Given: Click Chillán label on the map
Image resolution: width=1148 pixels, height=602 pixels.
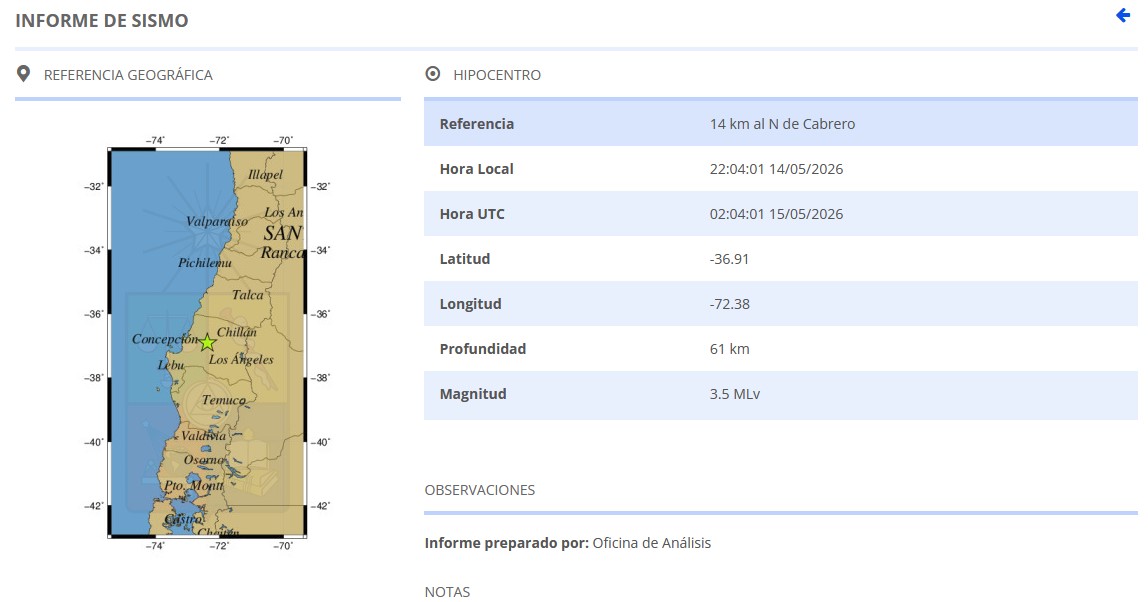Looking at the screenshot, I should point(237,332).
